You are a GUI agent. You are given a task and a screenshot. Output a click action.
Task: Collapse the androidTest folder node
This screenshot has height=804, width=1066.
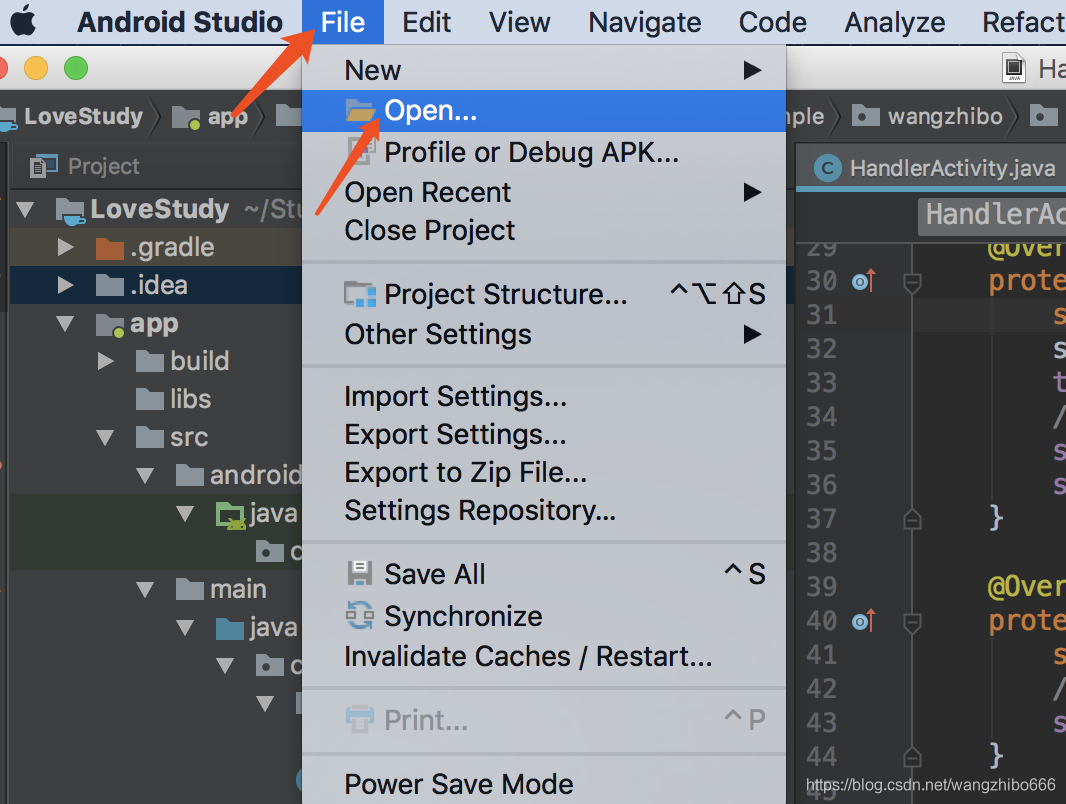(145, 476)
